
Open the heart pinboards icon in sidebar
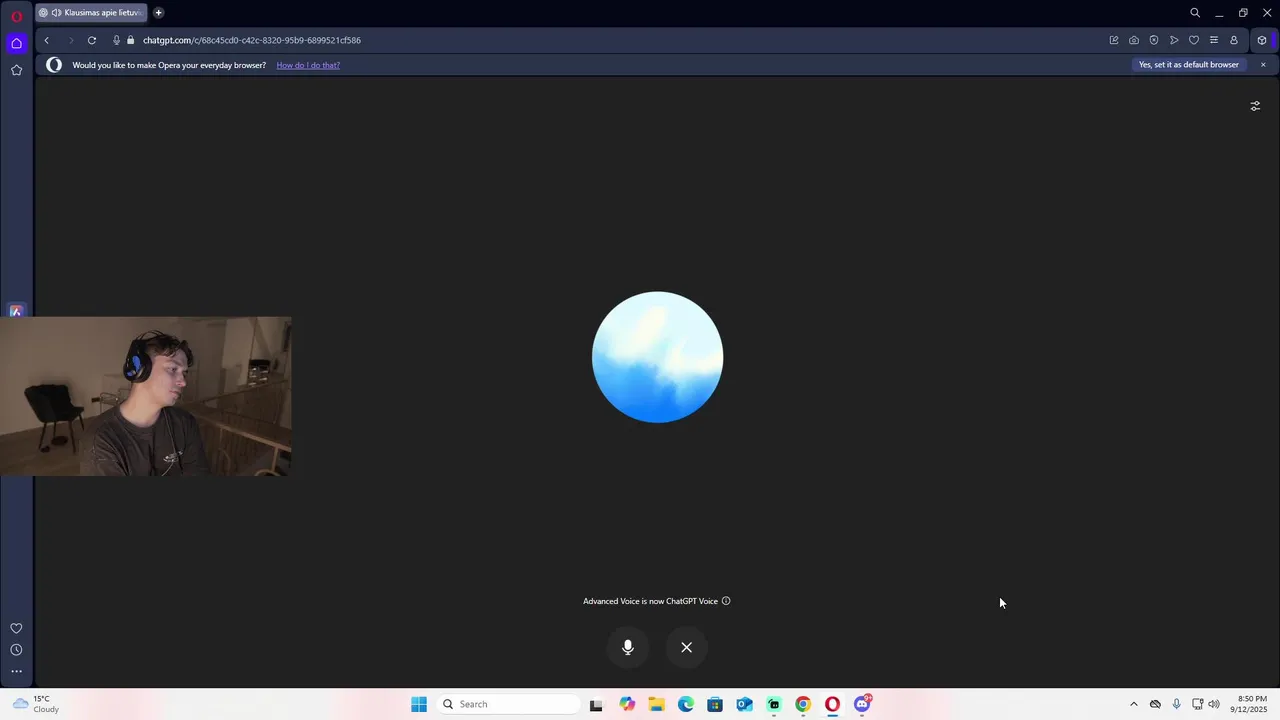[x=16, y=628]
